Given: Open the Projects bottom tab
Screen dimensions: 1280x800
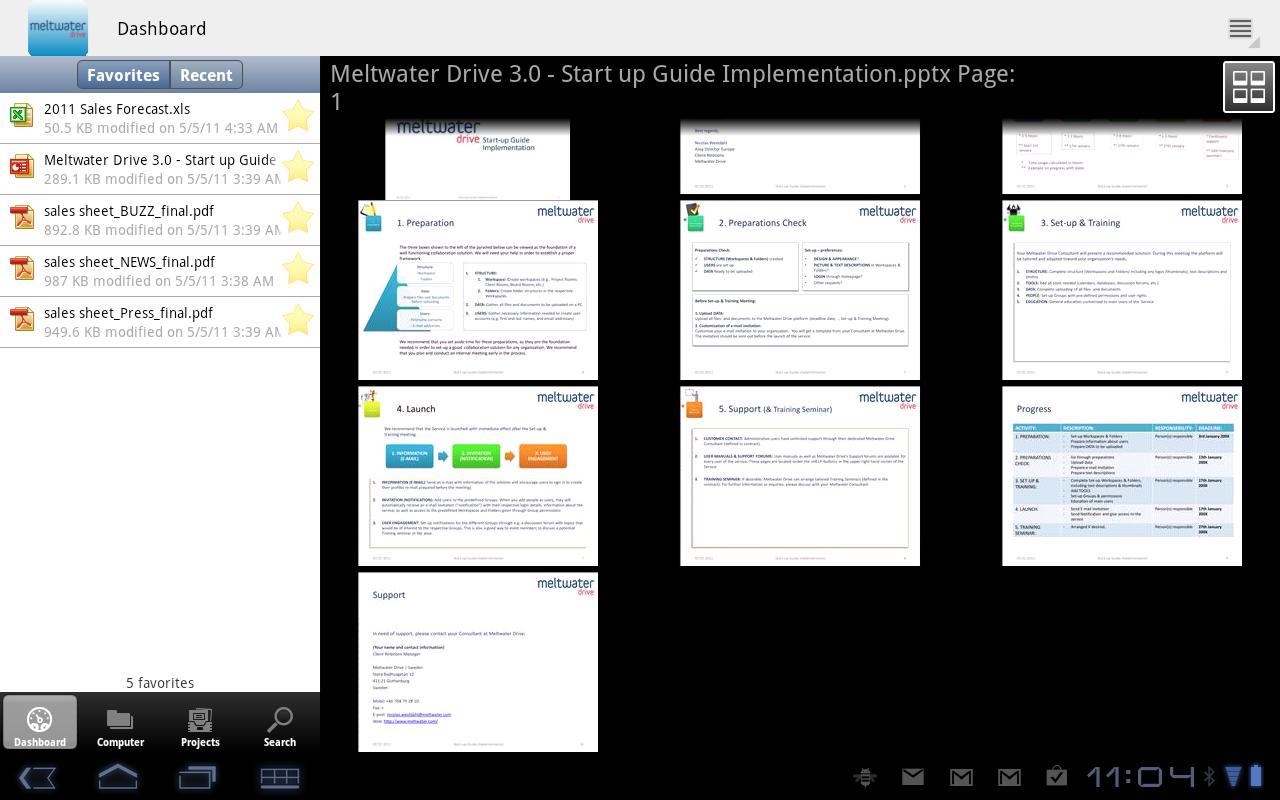Looking at the screenshot, I should tap(200, 723).
